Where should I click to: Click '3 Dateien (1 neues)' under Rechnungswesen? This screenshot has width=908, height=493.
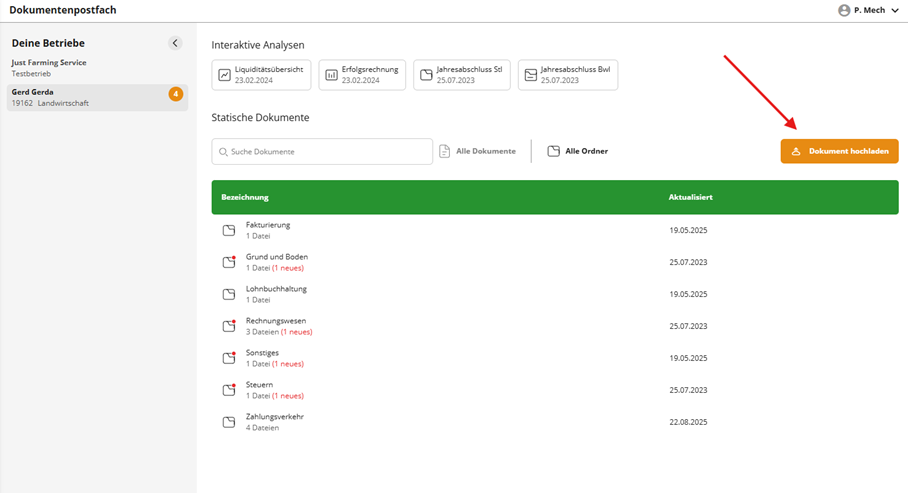point(279,332)
